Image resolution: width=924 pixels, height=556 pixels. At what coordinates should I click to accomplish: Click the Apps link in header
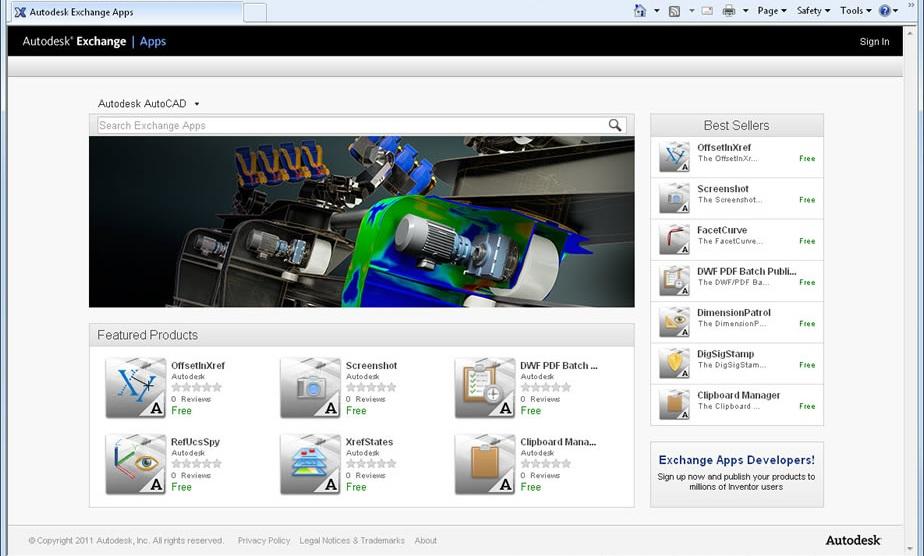pos(153,41)
